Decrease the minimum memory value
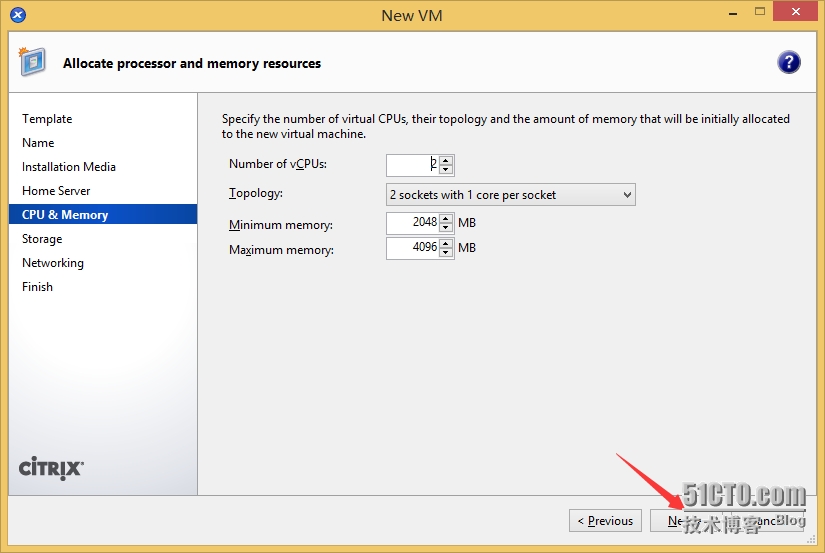Image resolution: width=825 pixels, height=553 pixels. tap(446, 227)
